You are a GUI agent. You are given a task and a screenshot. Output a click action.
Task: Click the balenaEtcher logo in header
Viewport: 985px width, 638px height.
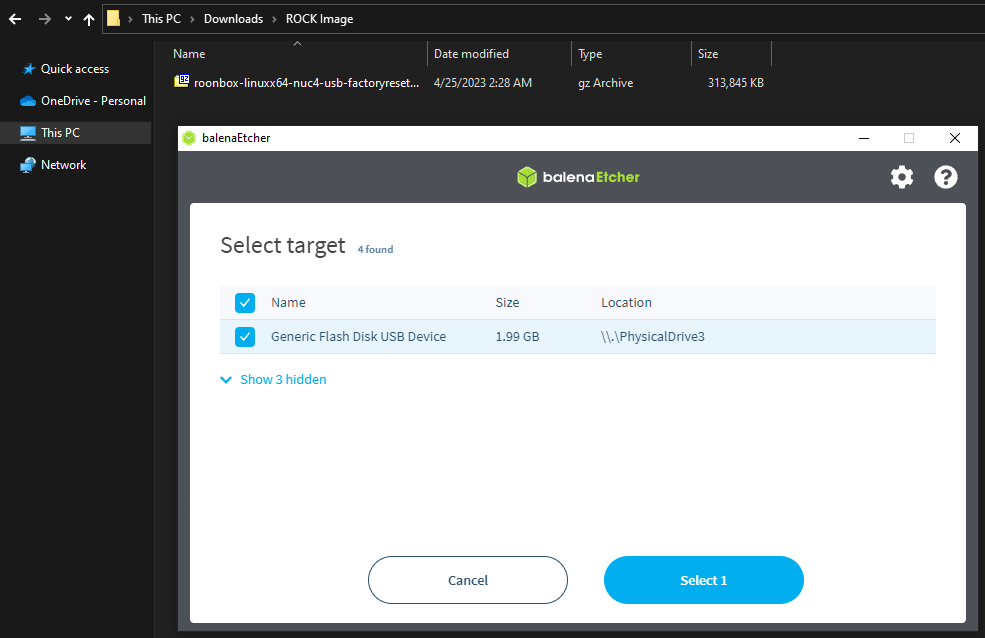coord(578,177)
